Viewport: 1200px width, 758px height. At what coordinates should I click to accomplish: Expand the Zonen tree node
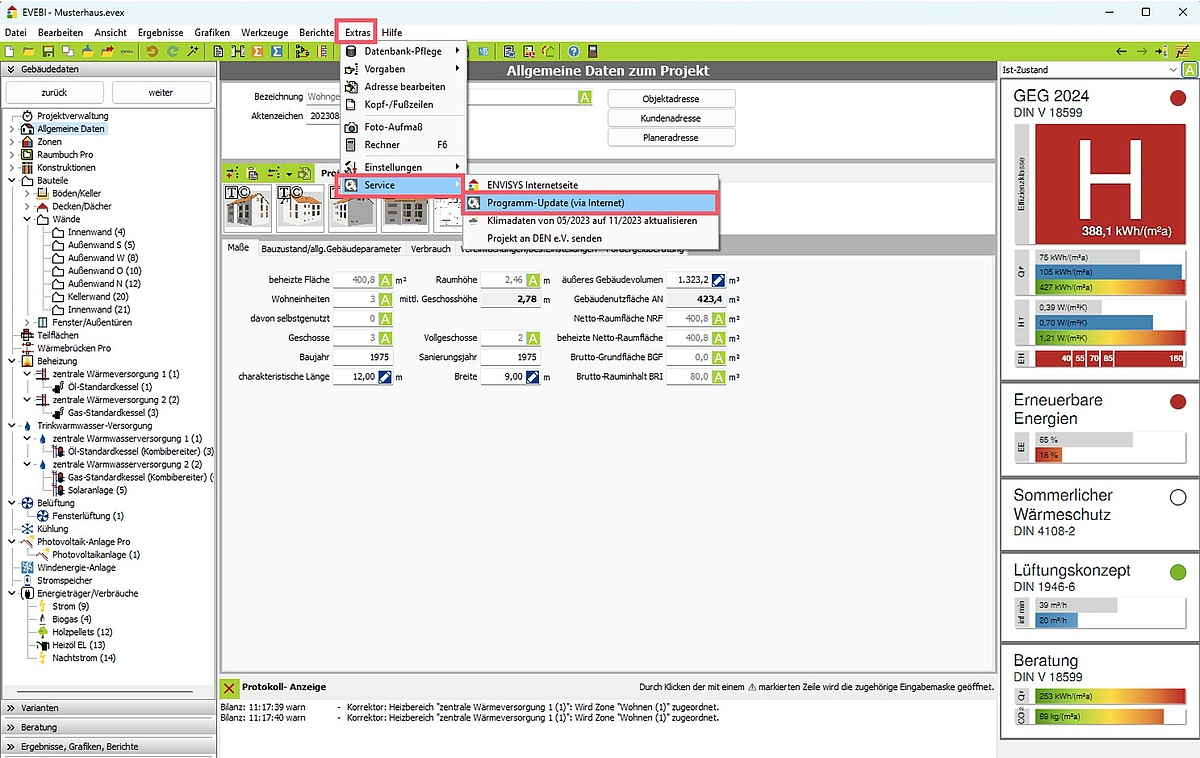click(13, 142)
